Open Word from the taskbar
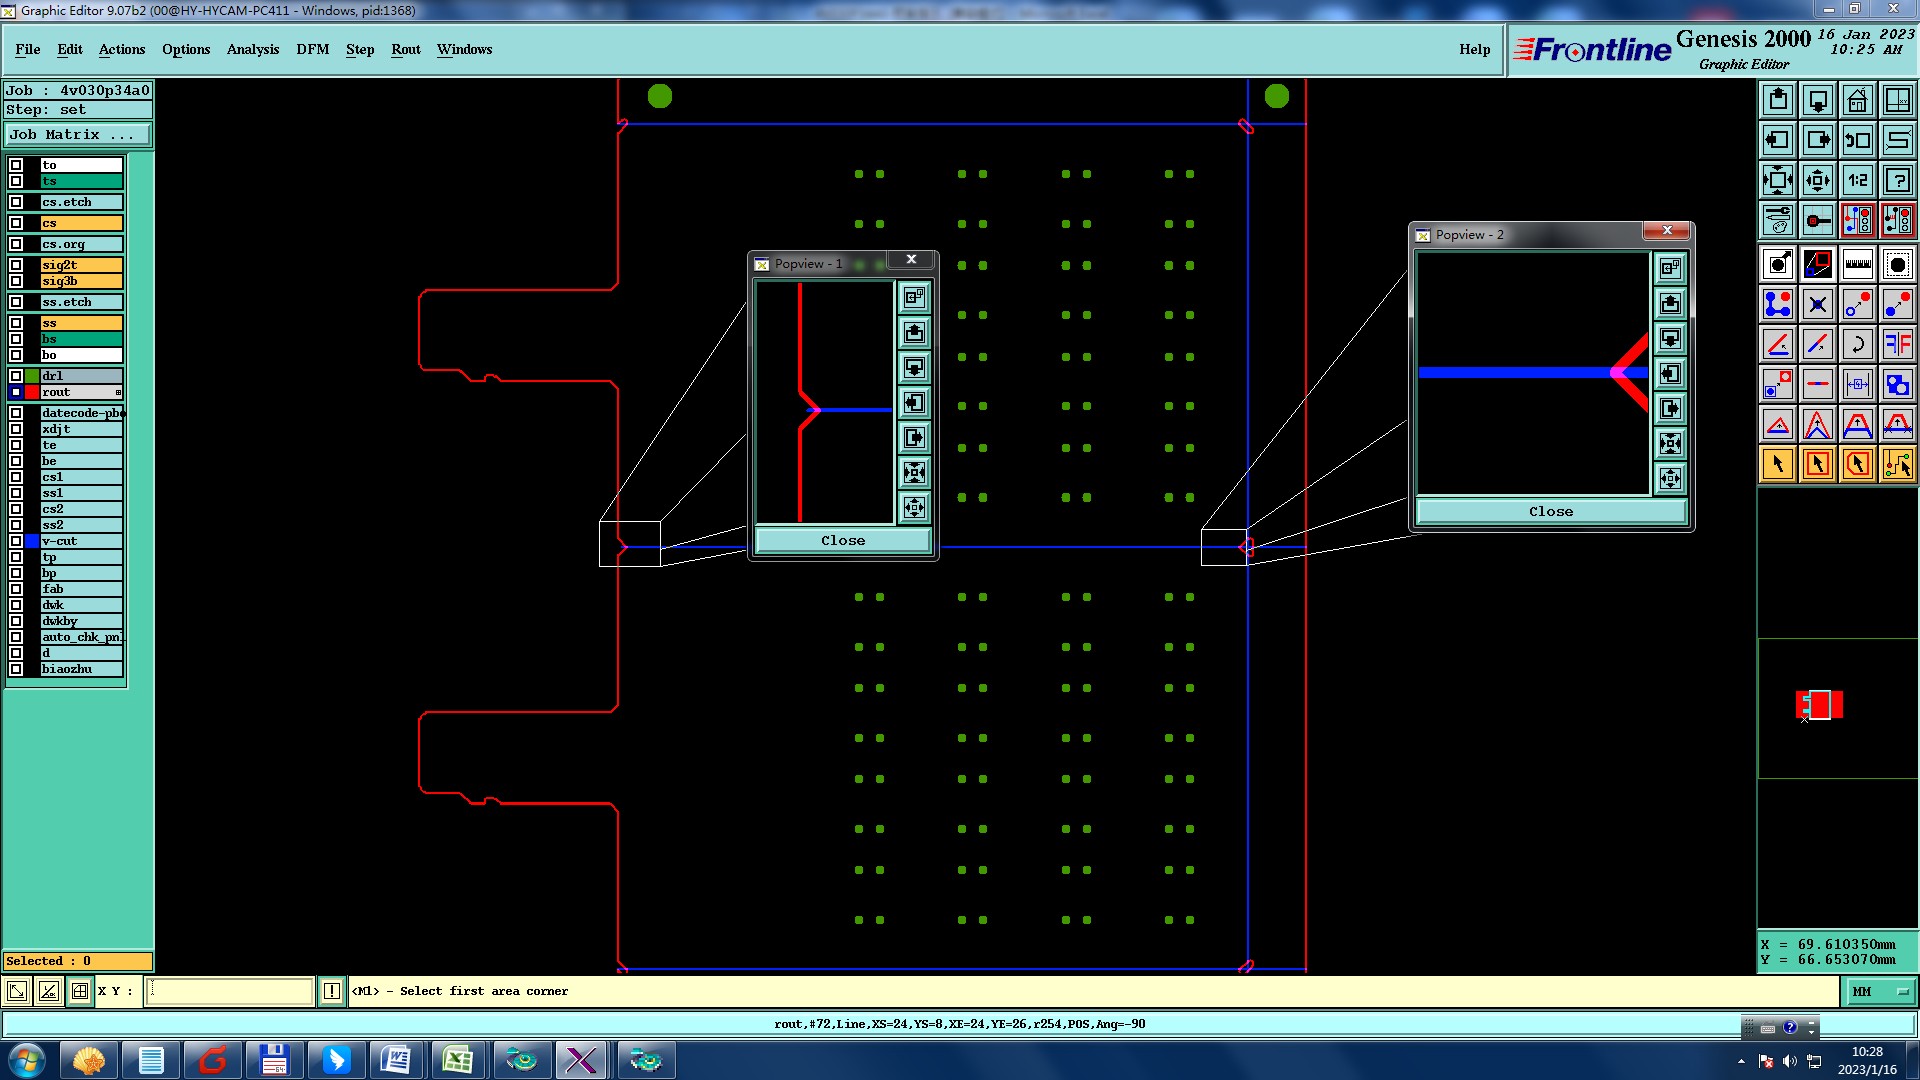This screenshot has width=1920, height=1080. point(396,1060)
